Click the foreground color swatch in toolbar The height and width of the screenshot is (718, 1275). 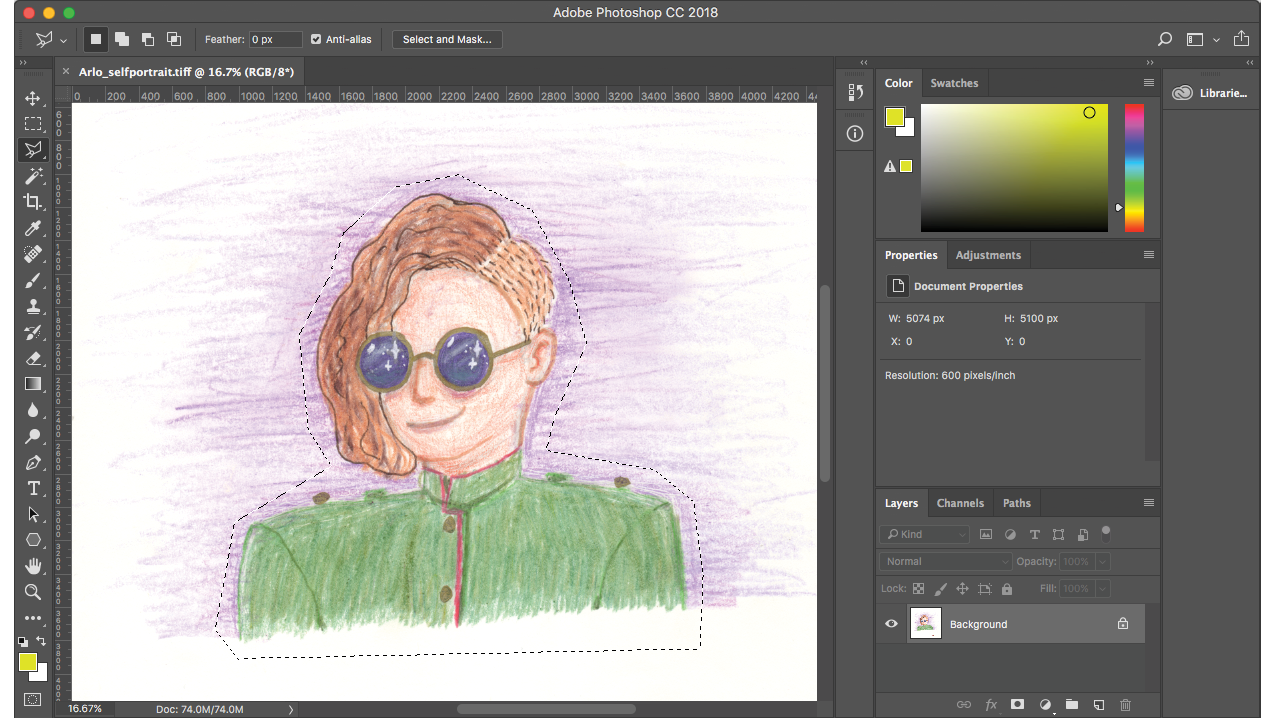pyautogui.click(x=27, y=662)
